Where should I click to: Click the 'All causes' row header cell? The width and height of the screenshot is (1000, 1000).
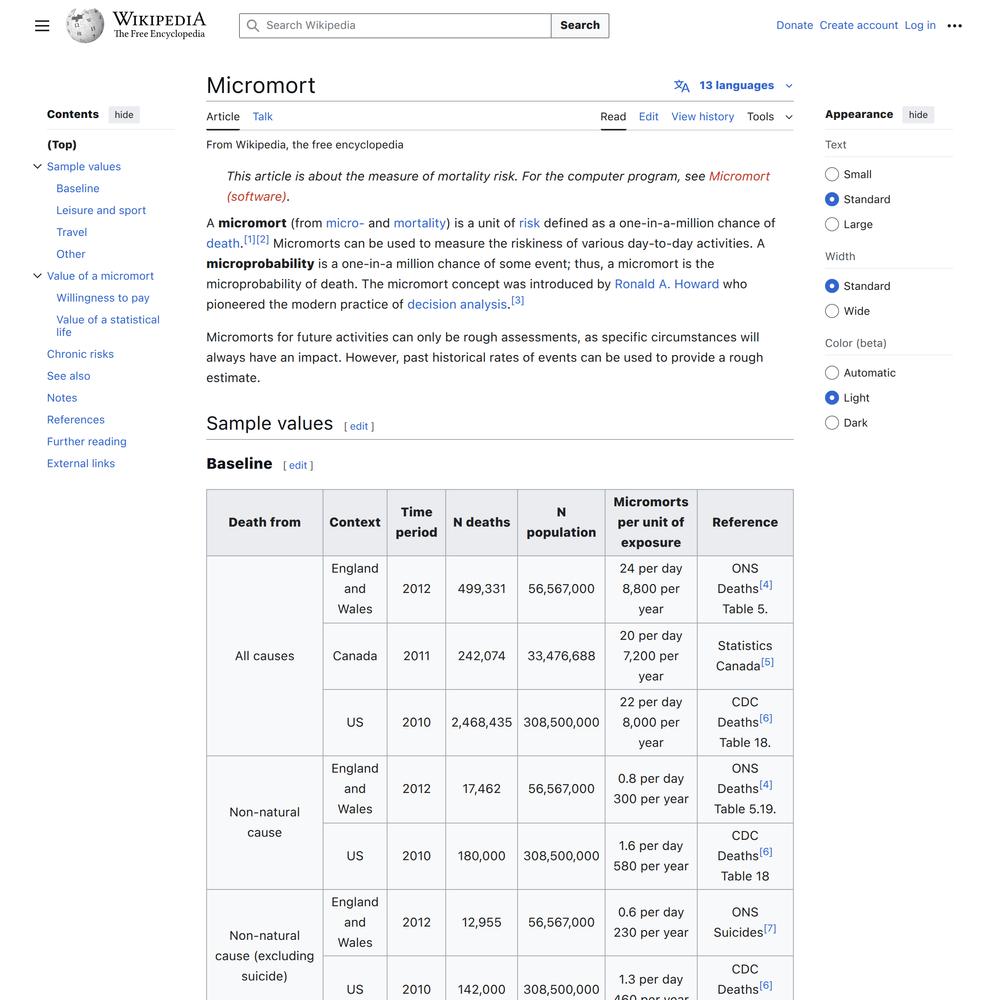tap(265, 656)
